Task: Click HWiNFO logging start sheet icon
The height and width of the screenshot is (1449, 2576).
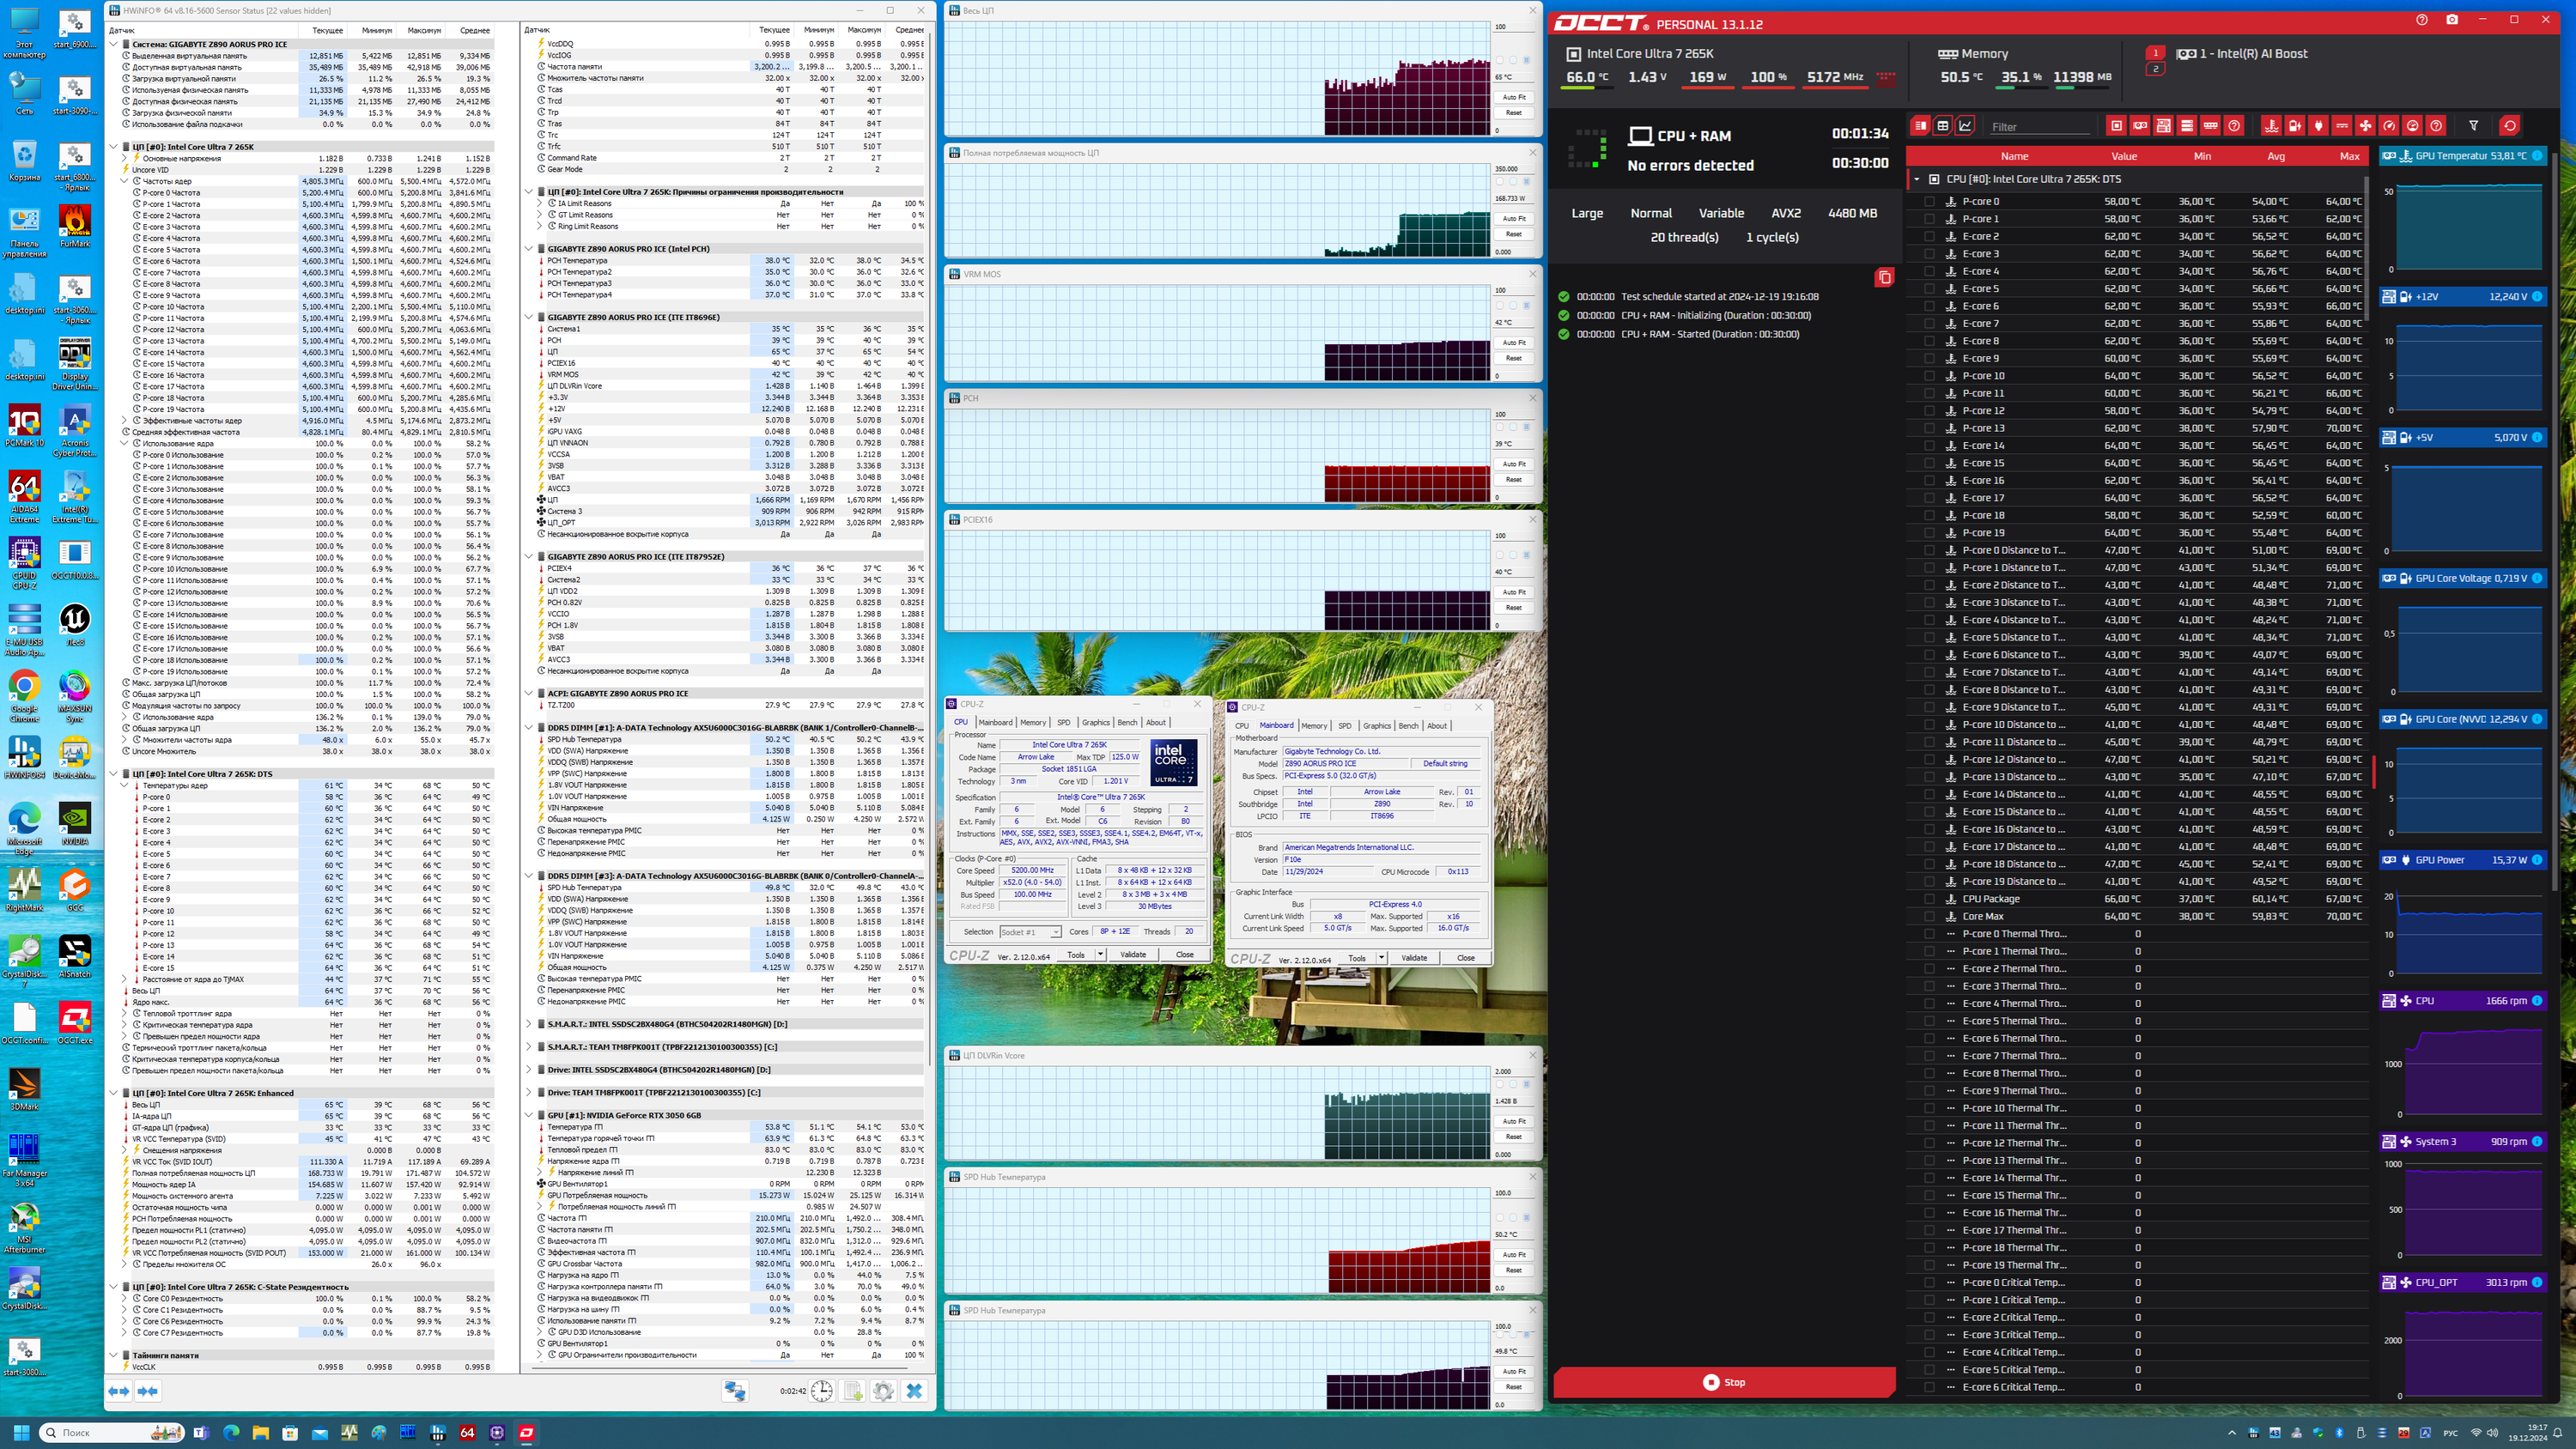Action: click(852, 1391)
